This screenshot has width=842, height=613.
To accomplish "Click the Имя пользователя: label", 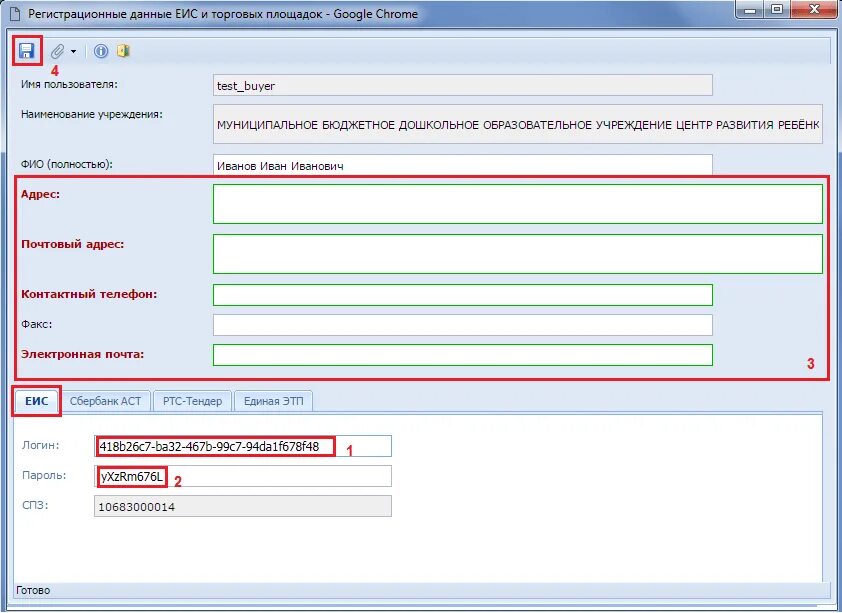I will click(69, 84).
